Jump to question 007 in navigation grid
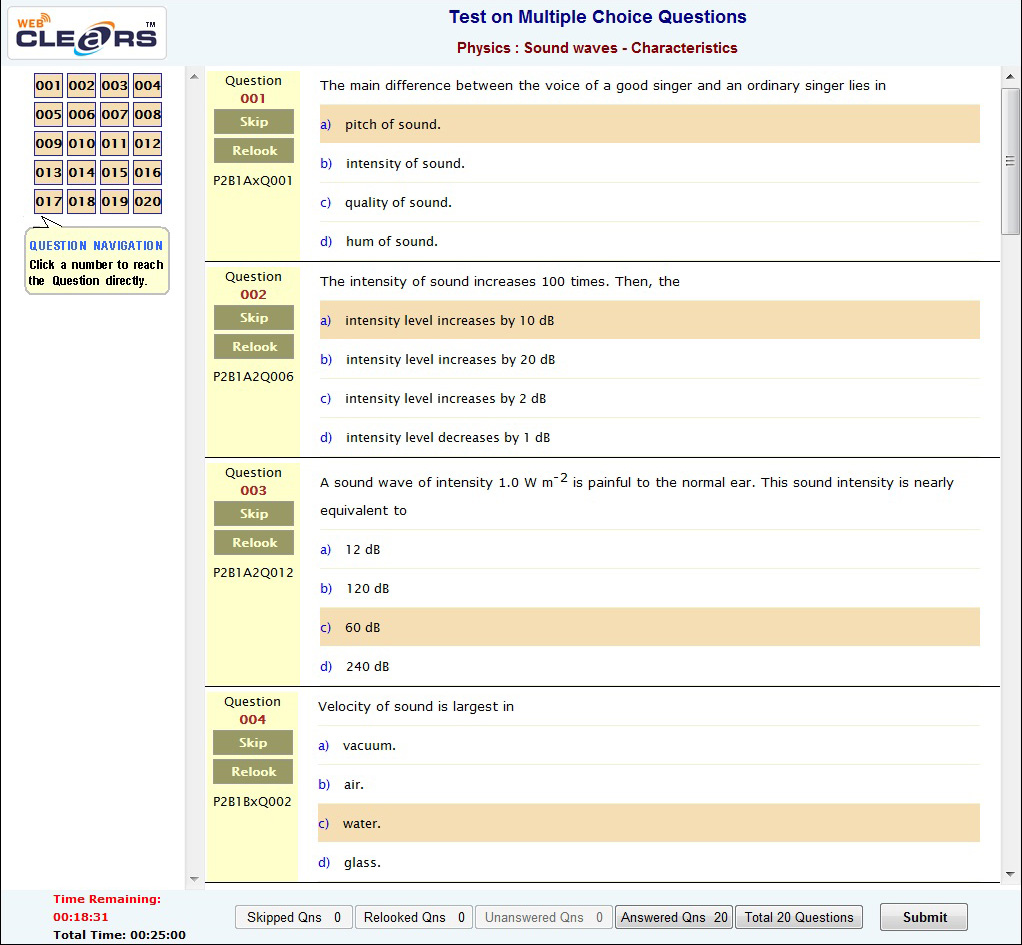1022x945 pixels. 115,115
